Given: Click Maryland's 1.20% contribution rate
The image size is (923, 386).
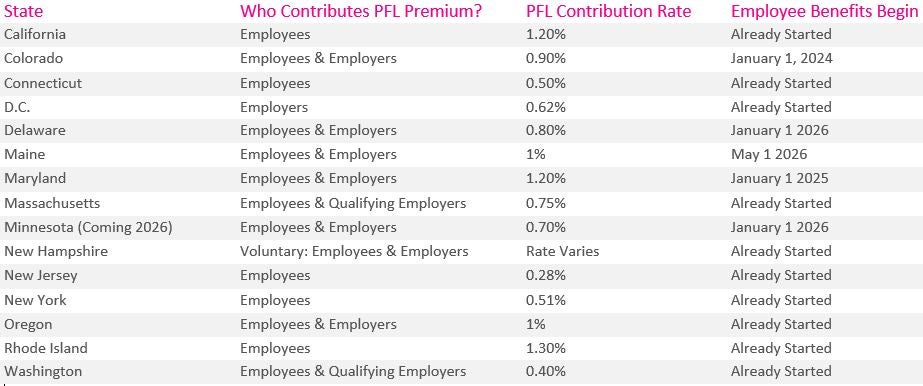Looking at the screenshot, I should 546,178.
